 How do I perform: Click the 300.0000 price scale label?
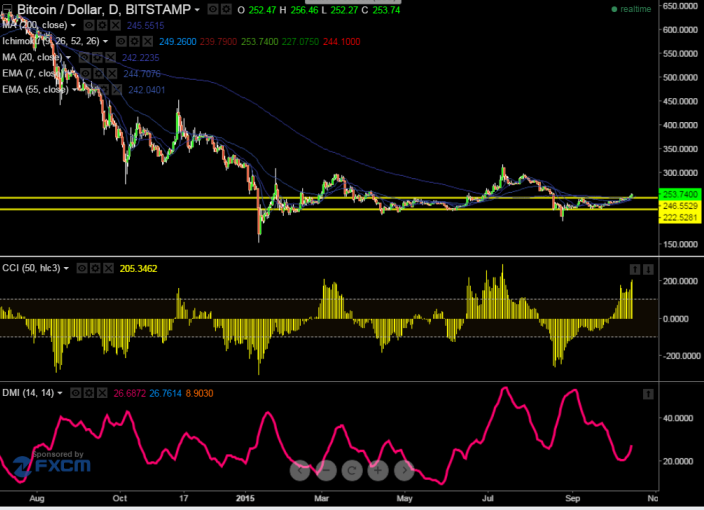click(x=680, y=173)
